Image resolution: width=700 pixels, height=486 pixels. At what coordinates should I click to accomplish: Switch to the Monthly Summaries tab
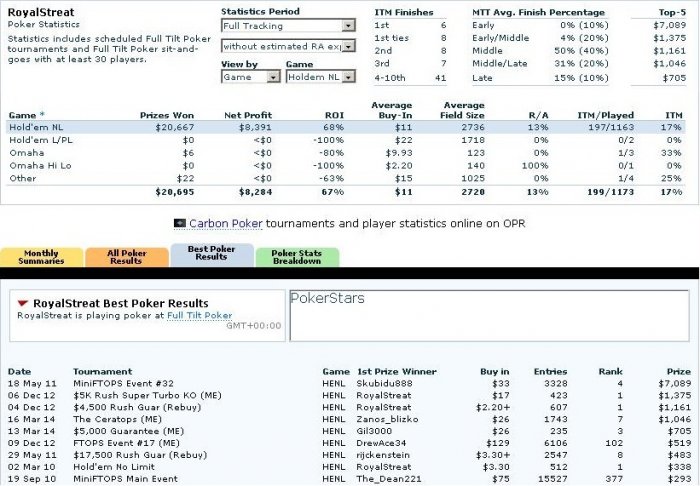click(x=42, y=257)
